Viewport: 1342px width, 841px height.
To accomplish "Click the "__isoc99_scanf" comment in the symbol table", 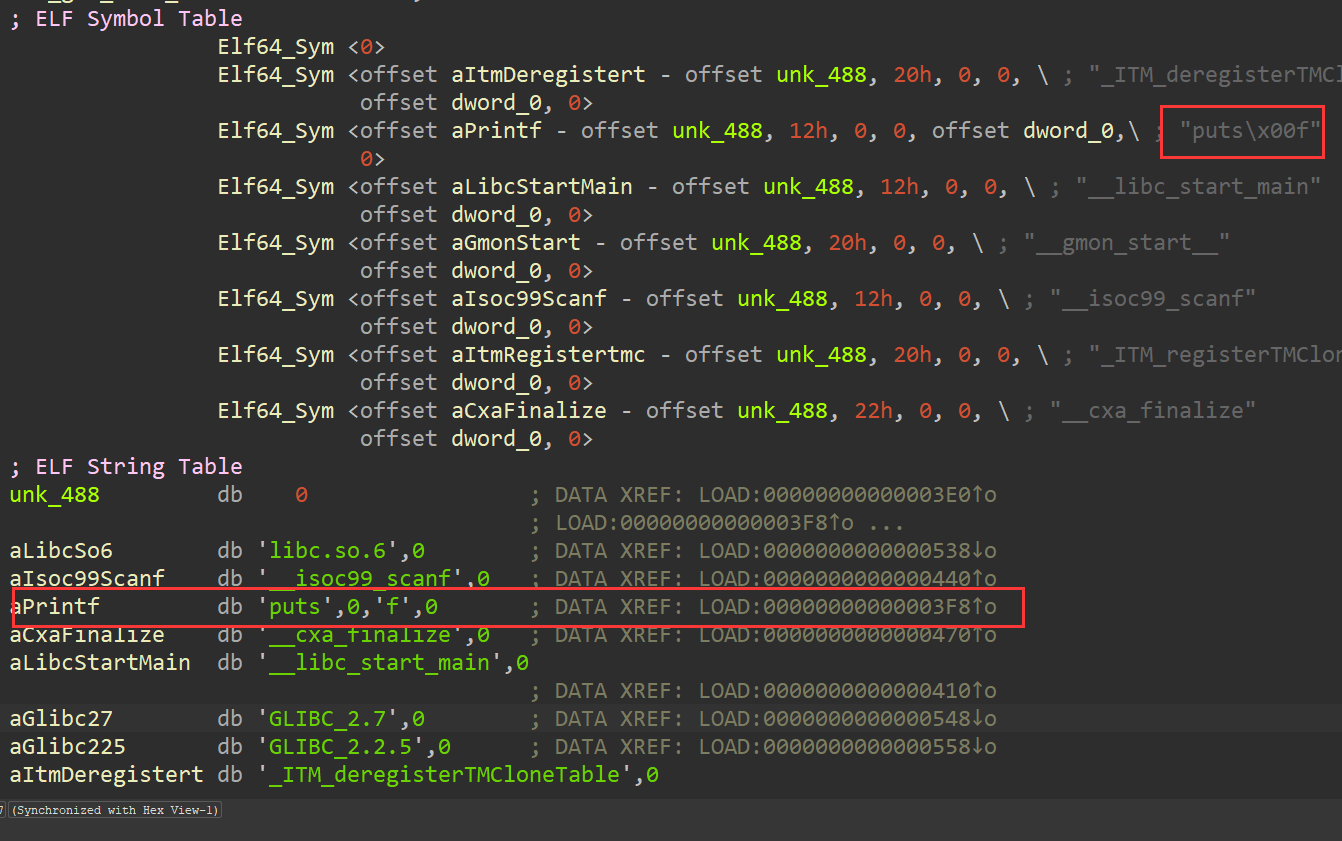I will [1153, 299].
